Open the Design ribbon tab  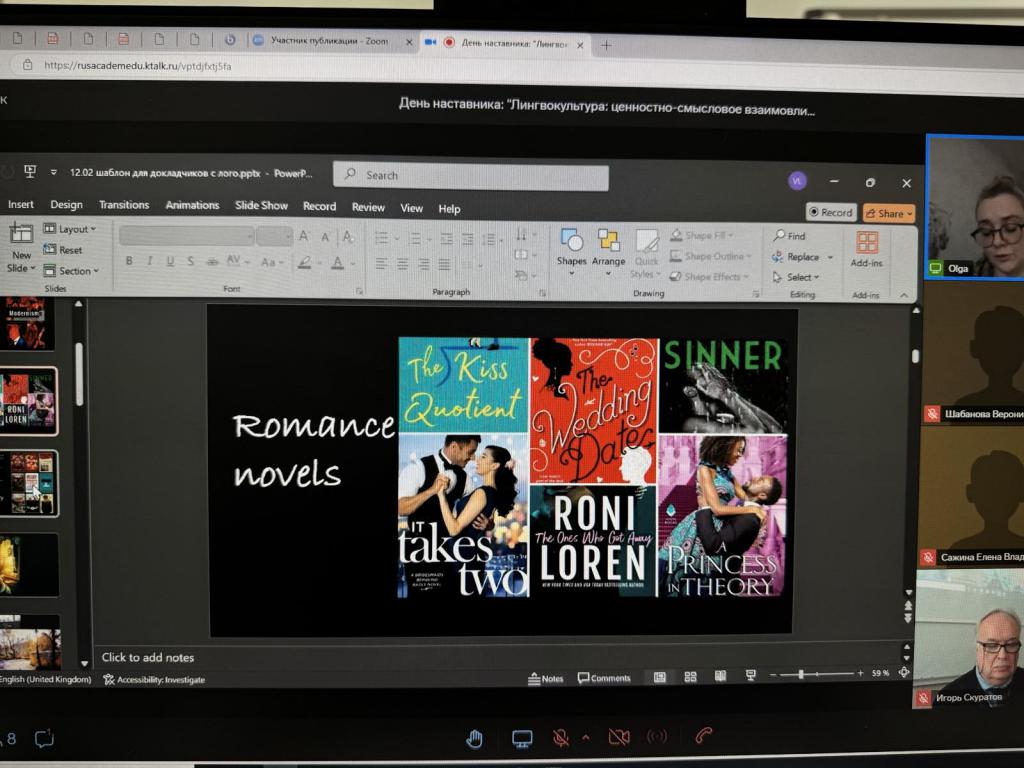pyautogui.click(x=67, y=204)
